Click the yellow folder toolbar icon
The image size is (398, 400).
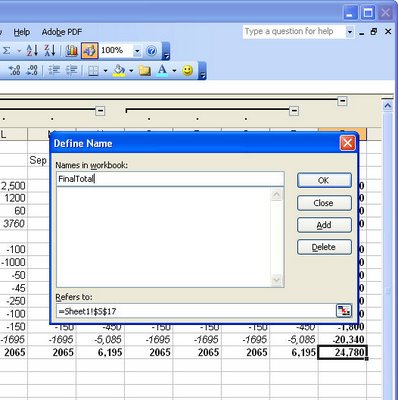145,70
